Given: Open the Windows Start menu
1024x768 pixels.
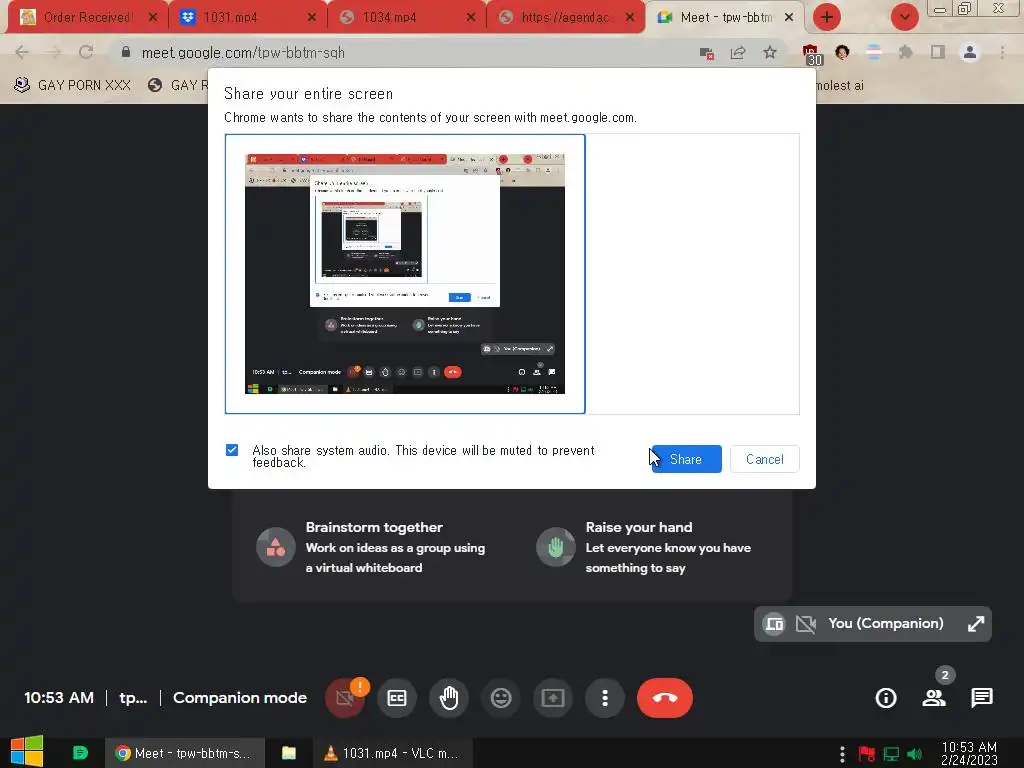Looking at the screenshot, I should [x=27, y=752].
